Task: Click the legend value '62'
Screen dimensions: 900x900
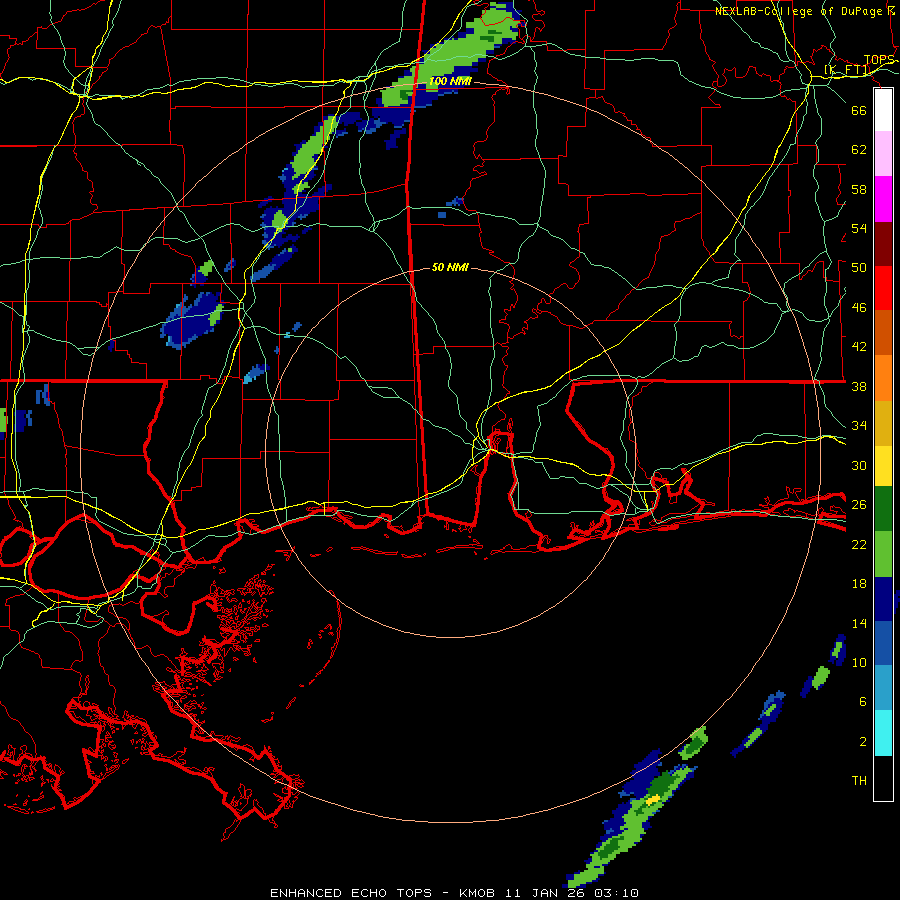Action: (x=859, y=149)
